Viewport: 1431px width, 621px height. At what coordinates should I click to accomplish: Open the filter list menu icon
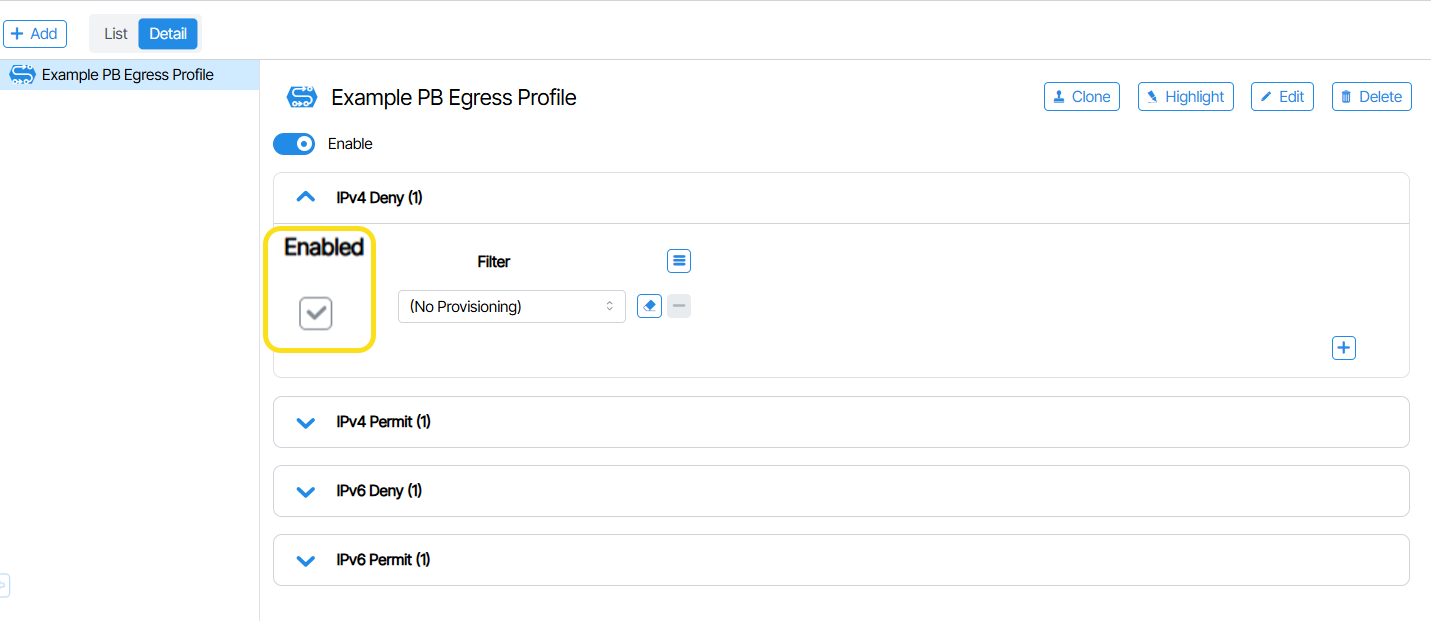[679, 261]
